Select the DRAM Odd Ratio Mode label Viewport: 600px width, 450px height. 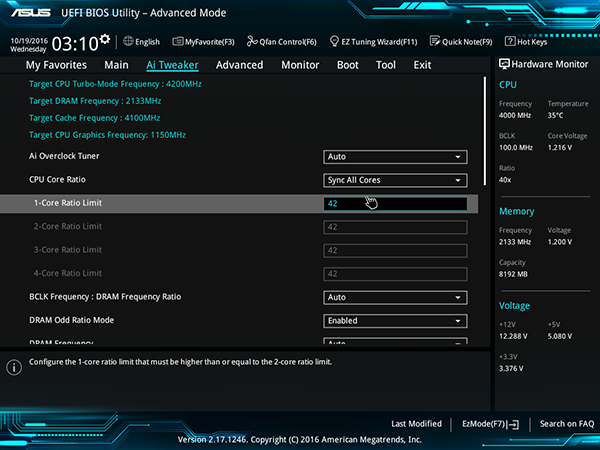[72, 320]
